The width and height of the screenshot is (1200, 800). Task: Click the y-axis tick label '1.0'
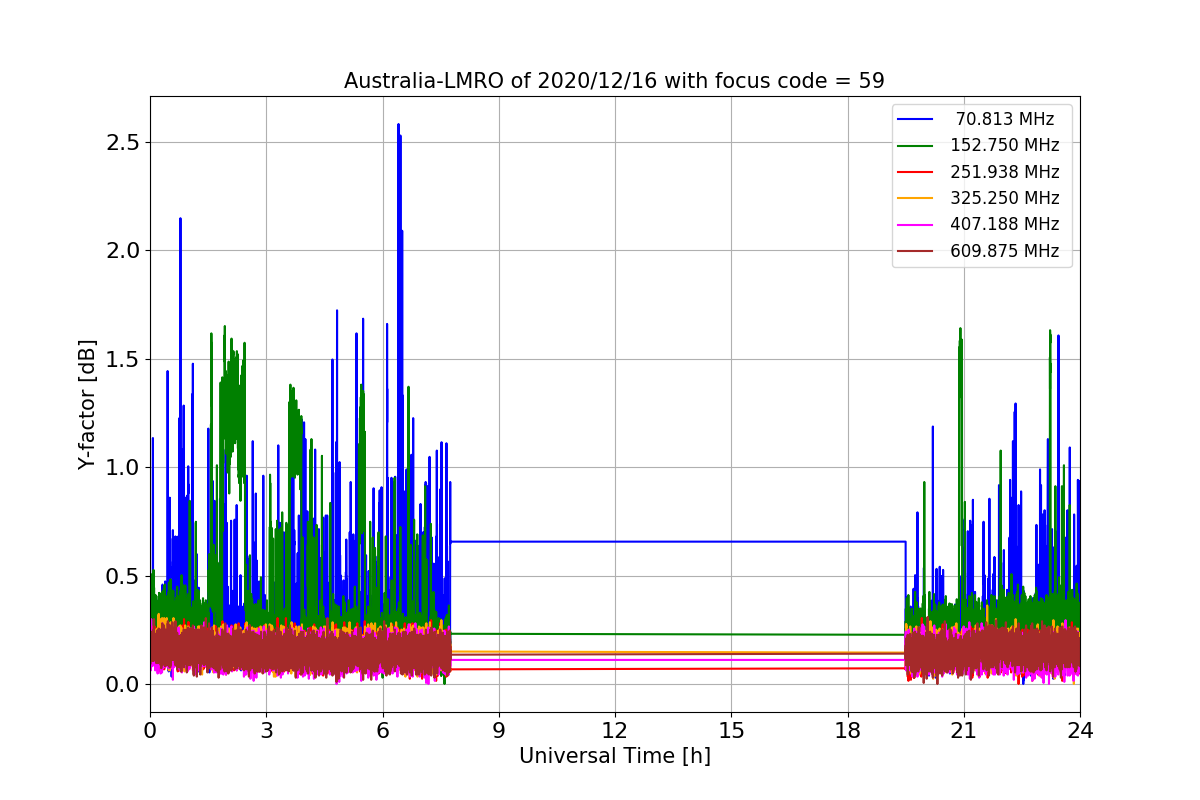[x=121, y=468]
